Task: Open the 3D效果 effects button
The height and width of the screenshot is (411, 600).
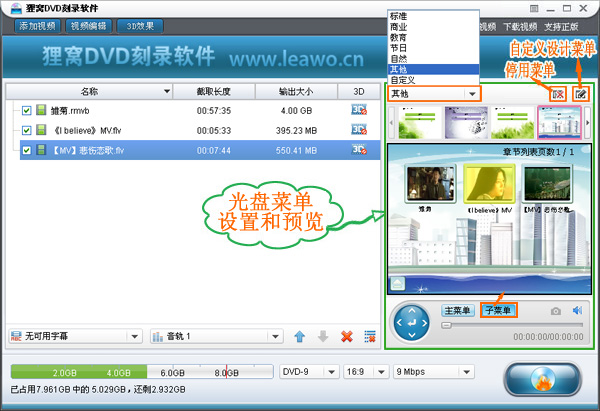Action: [140, 26]
